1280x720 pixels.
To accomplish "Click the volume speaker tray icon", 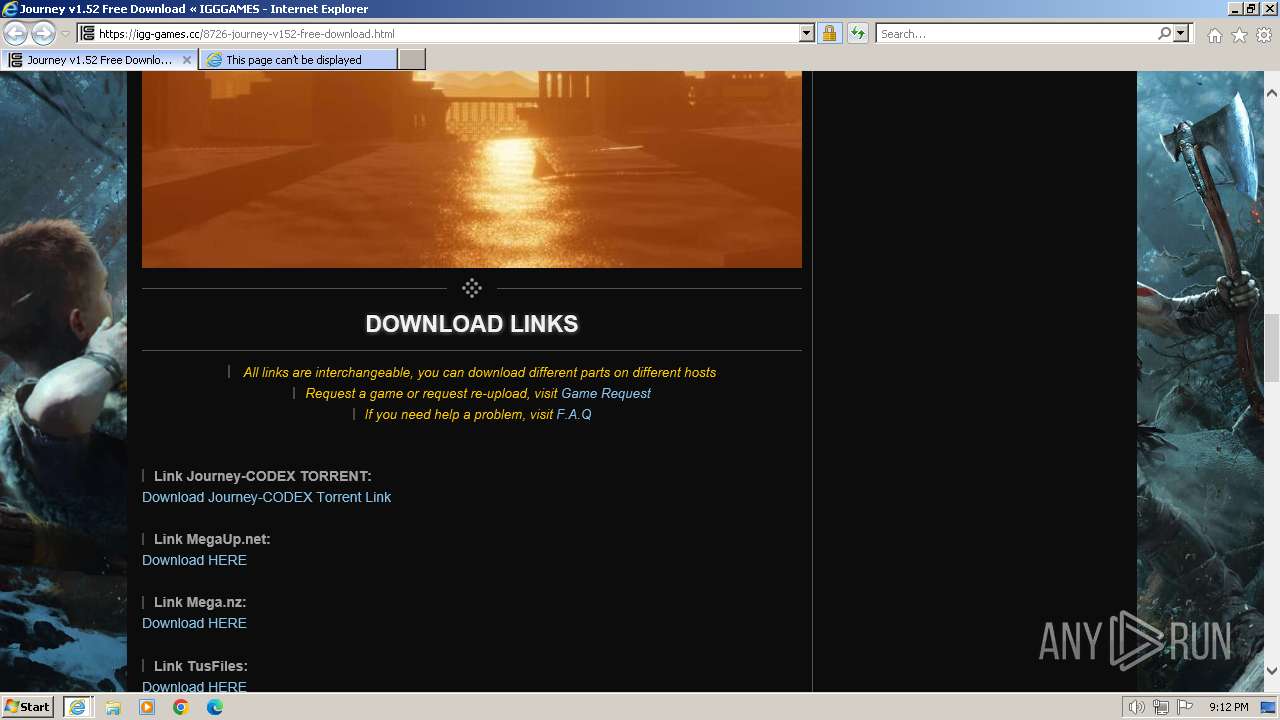I will pyautogui.click(x=1137, y=707).
